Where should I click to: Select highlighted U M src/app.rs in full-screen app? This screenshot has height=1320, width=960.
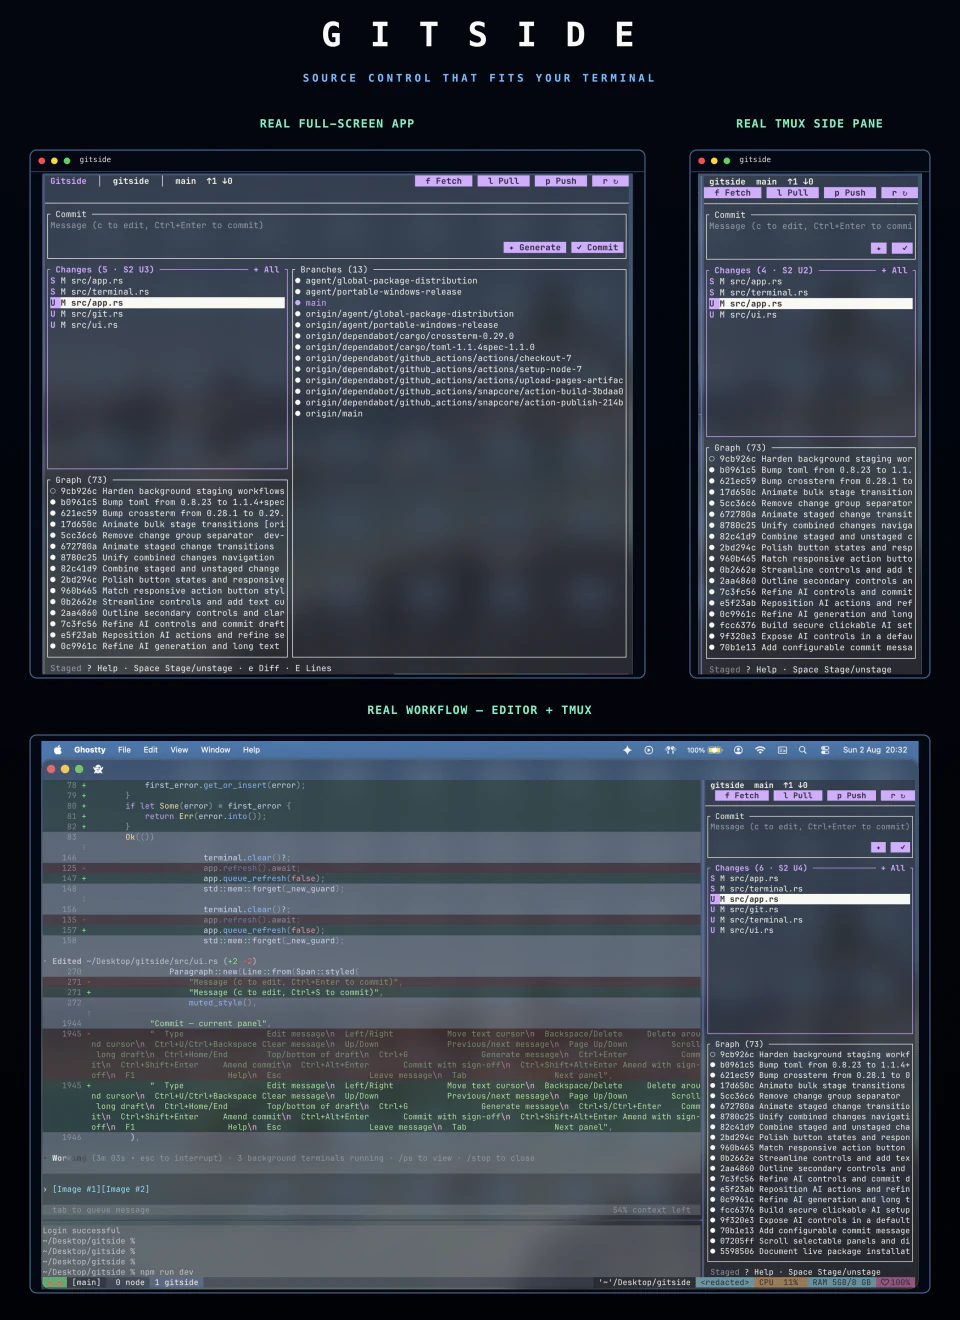pos(167,303)
